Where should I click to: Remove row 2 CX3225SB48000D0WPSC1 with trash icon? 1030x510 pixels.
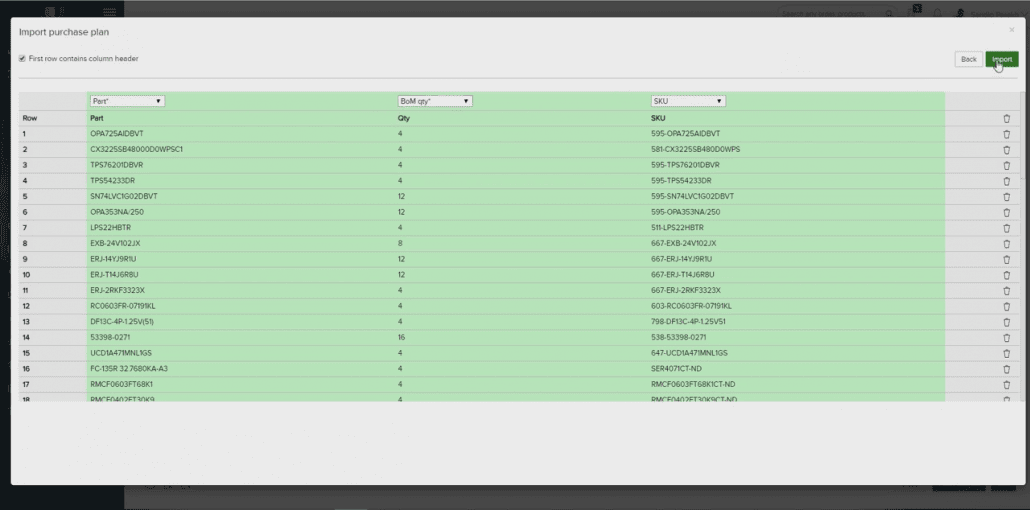click(1006, 150)
